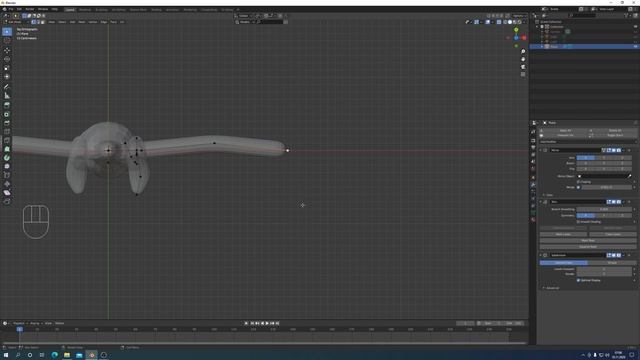Click the viewport zoom magnifier icon
Image resolution: width=640 pixels, height=360 pixels.
tap(523, 52)
